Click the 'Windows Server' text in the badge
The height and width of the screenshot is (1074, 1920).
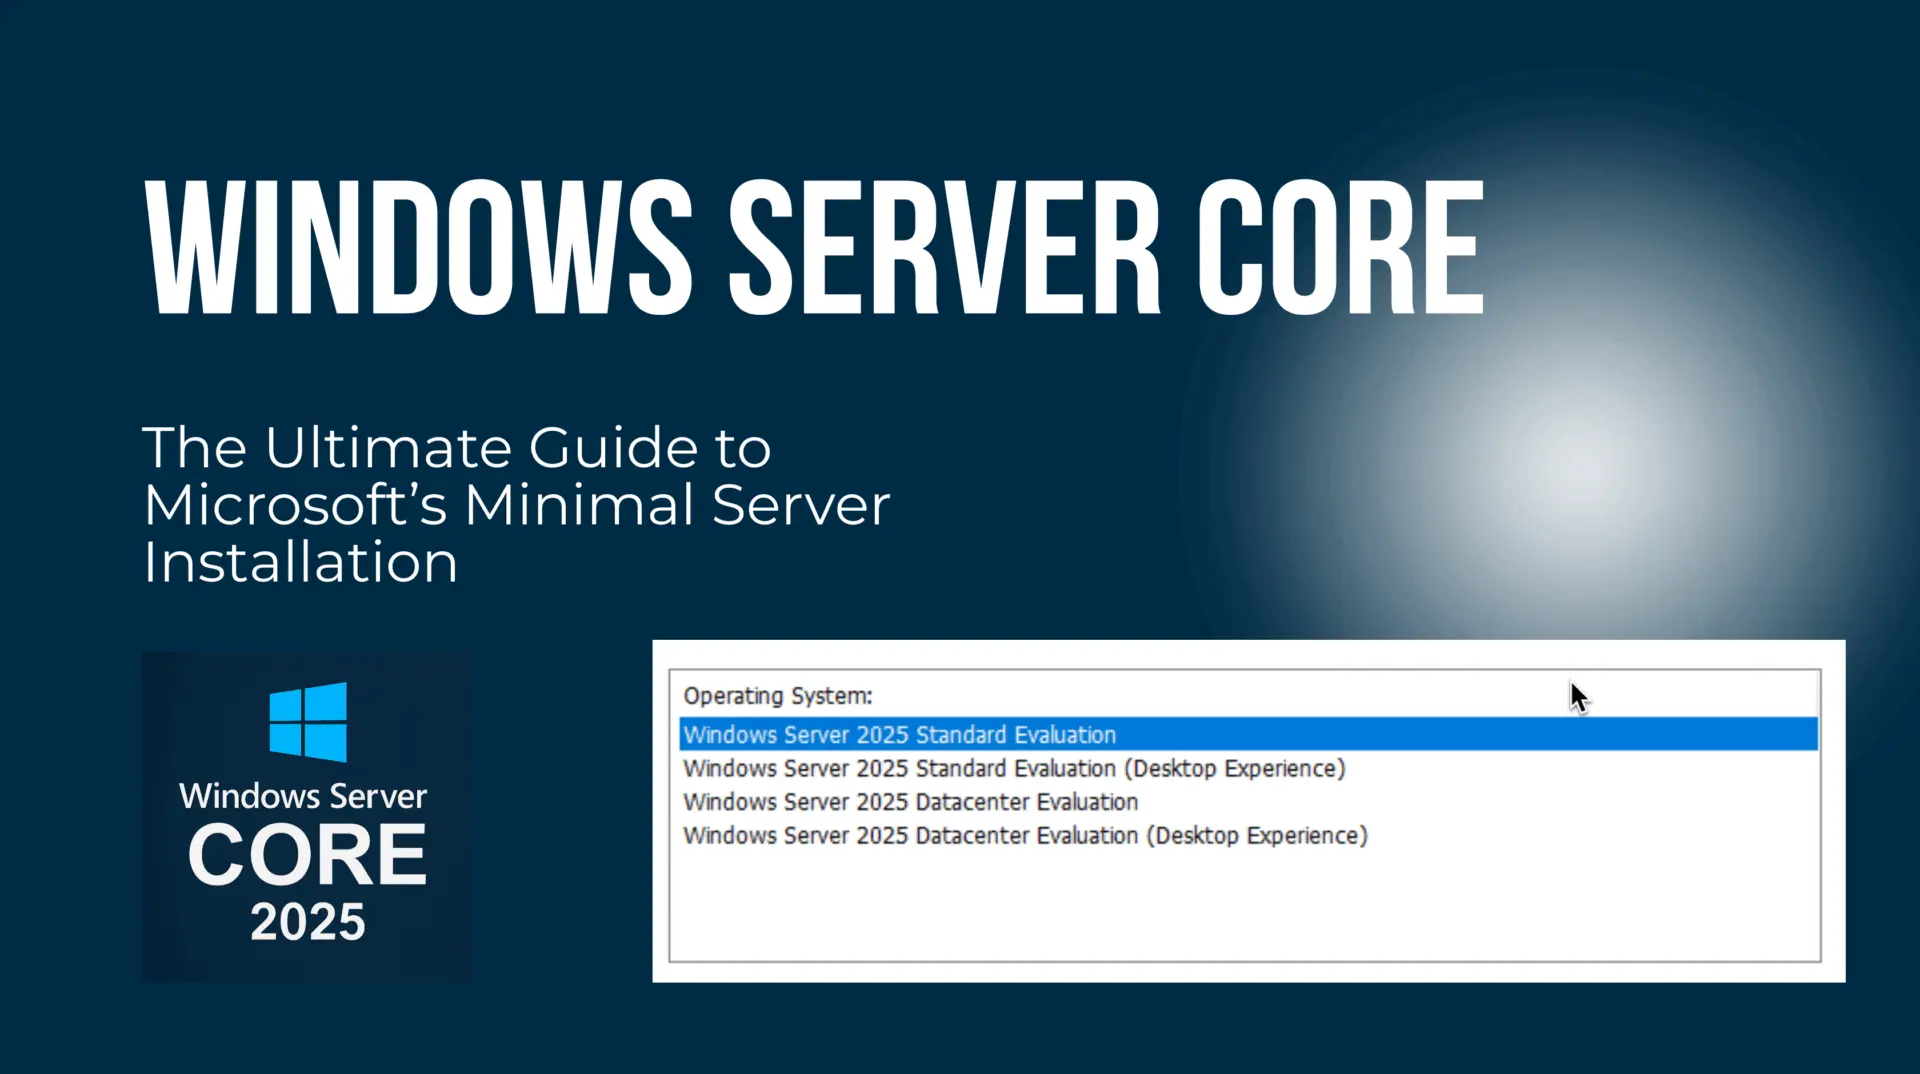pos(302,796)
